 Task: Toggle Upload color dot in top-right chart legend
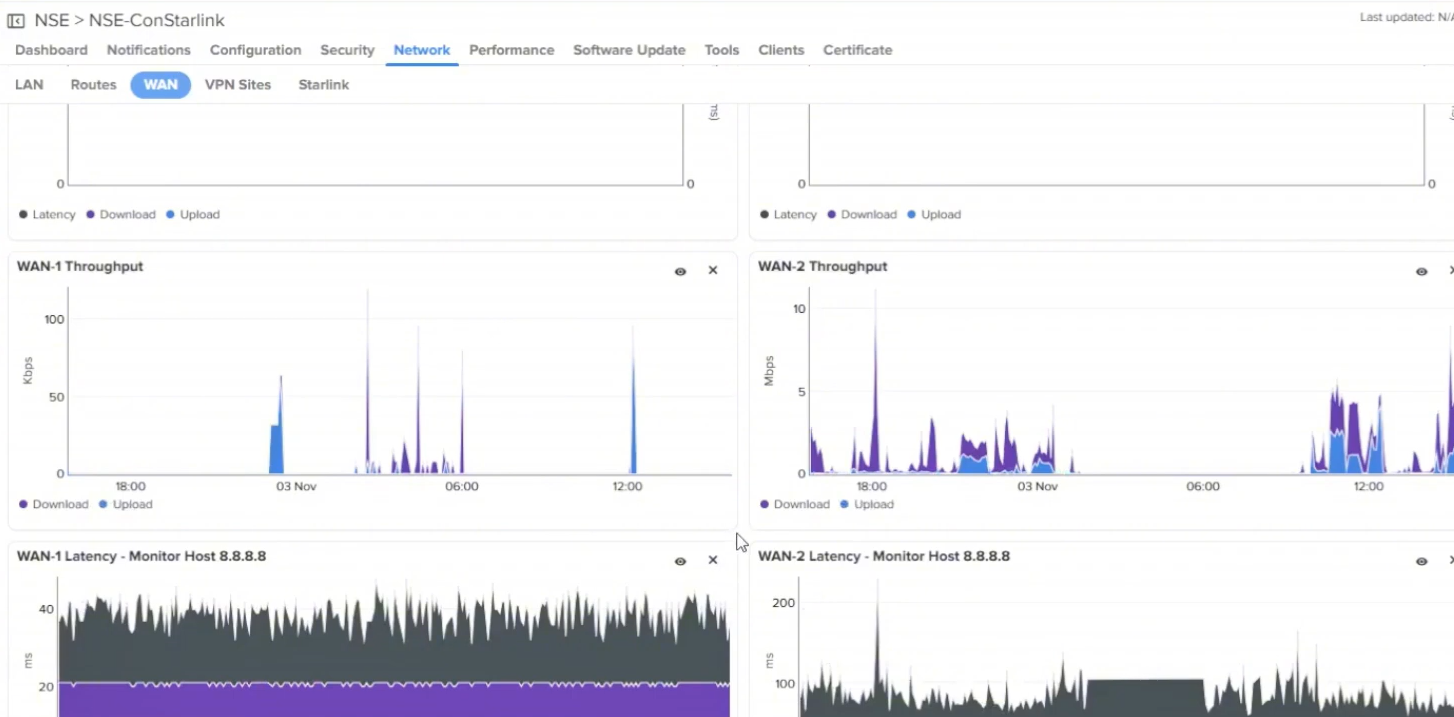coord(911,215)
